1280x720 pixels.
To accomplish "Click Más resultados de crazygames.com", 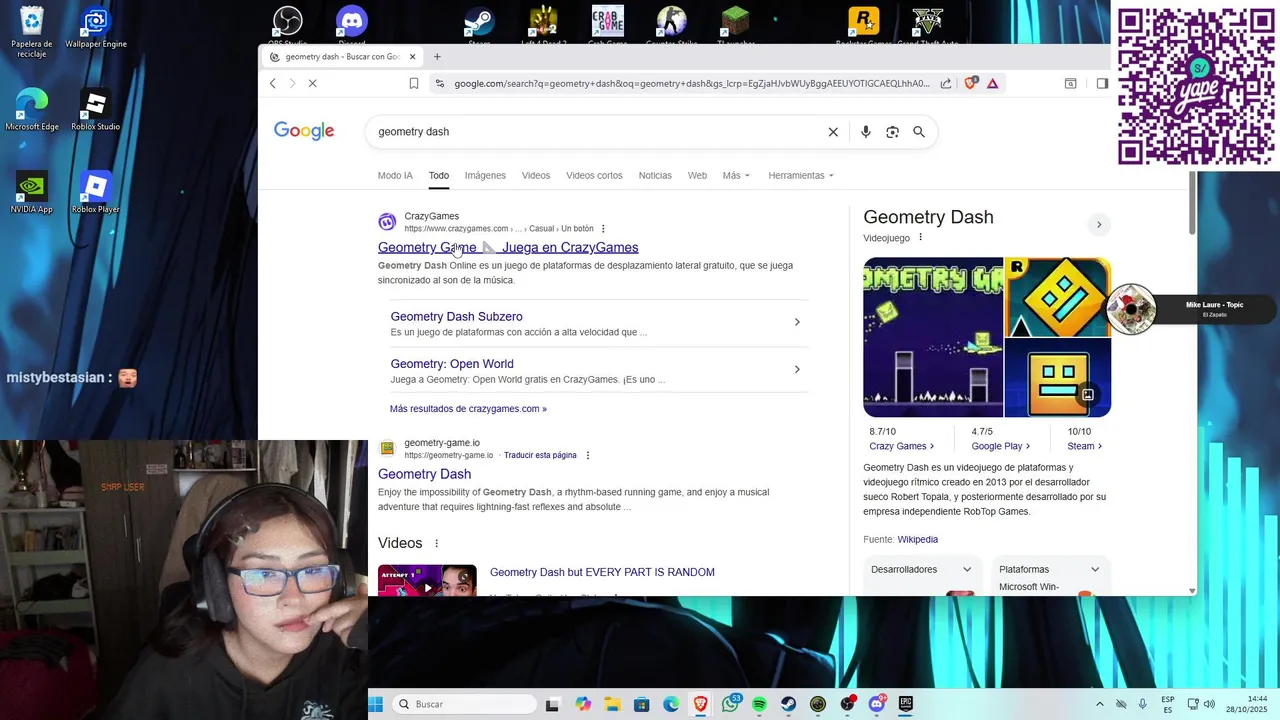I will click(468, 408).
